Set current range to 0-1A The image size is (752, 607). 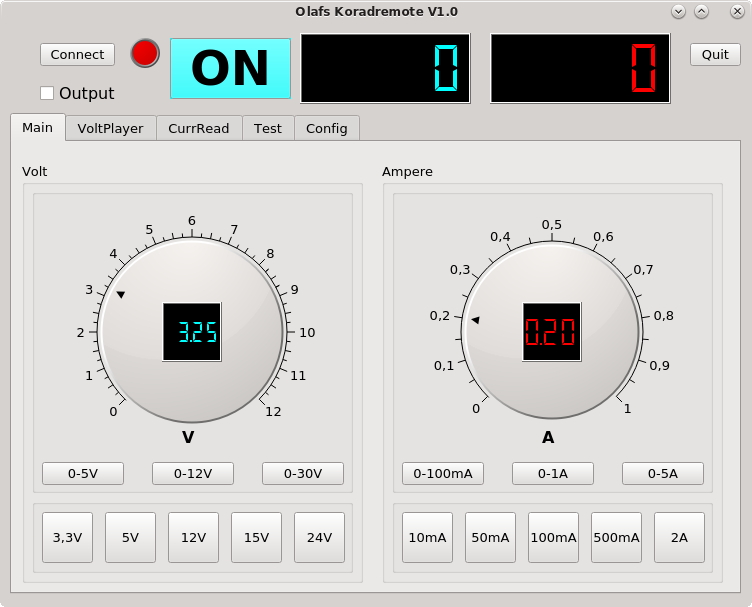(x=552, y=474)
